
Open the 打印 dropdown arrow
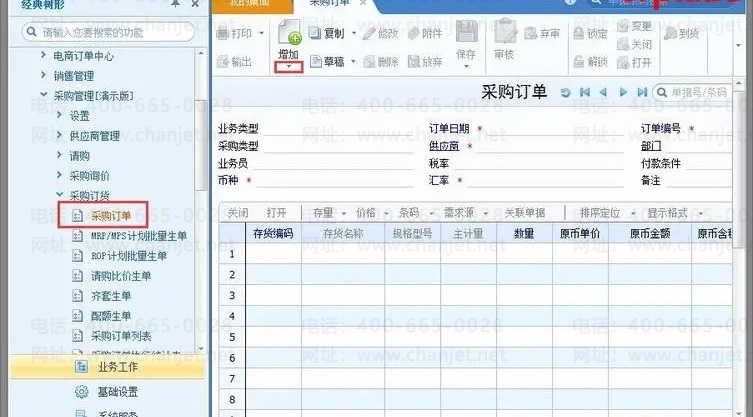[x=262, y=34]
